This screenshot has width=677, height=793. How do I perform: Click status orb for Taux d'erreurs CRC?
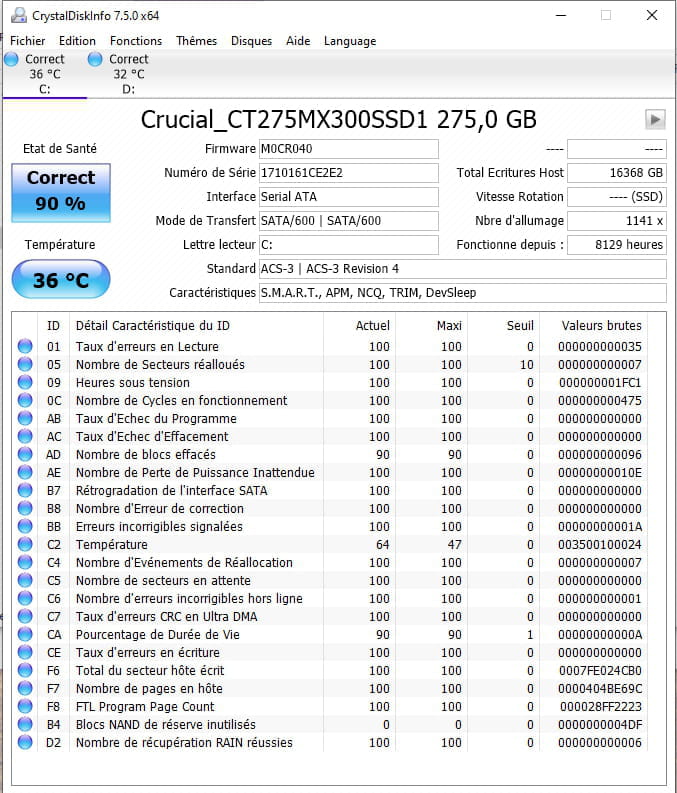pos(25,616)
